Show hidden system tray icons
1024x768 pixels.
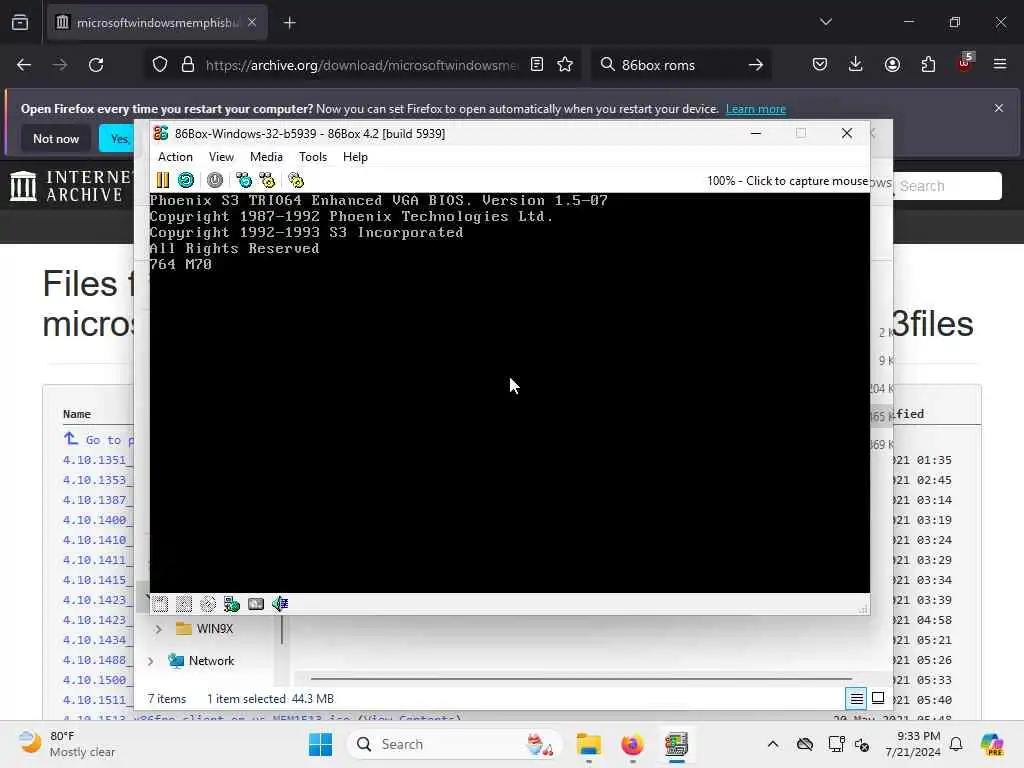pos(773,744)
